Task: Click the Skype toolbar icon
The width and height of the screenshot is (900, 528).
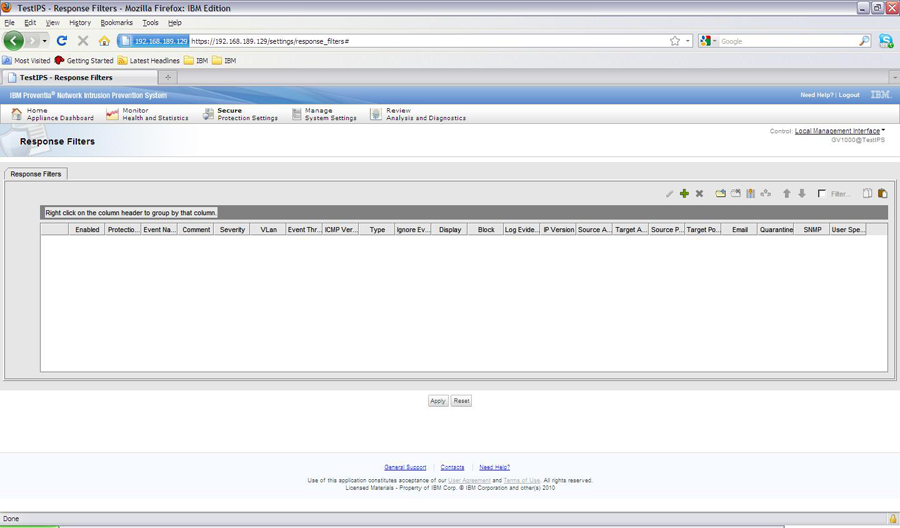Action: tap(886, 41)
